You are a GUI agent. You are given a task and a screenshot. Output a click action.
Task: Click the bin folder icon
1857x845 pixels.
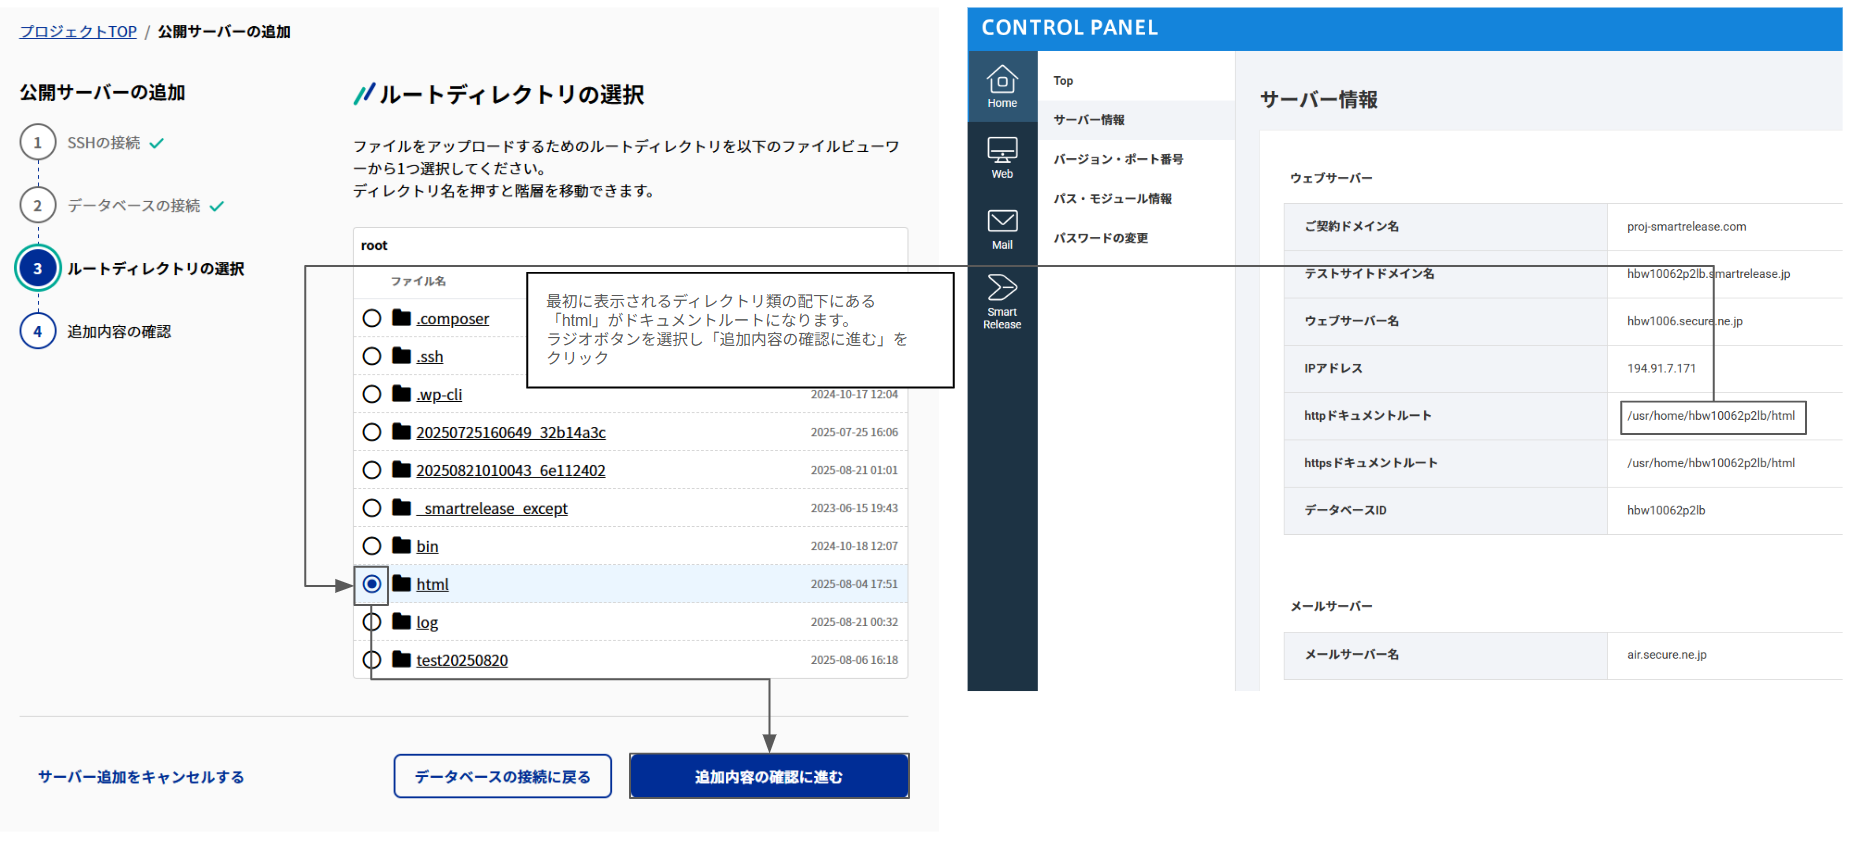[x=402, y=546]
